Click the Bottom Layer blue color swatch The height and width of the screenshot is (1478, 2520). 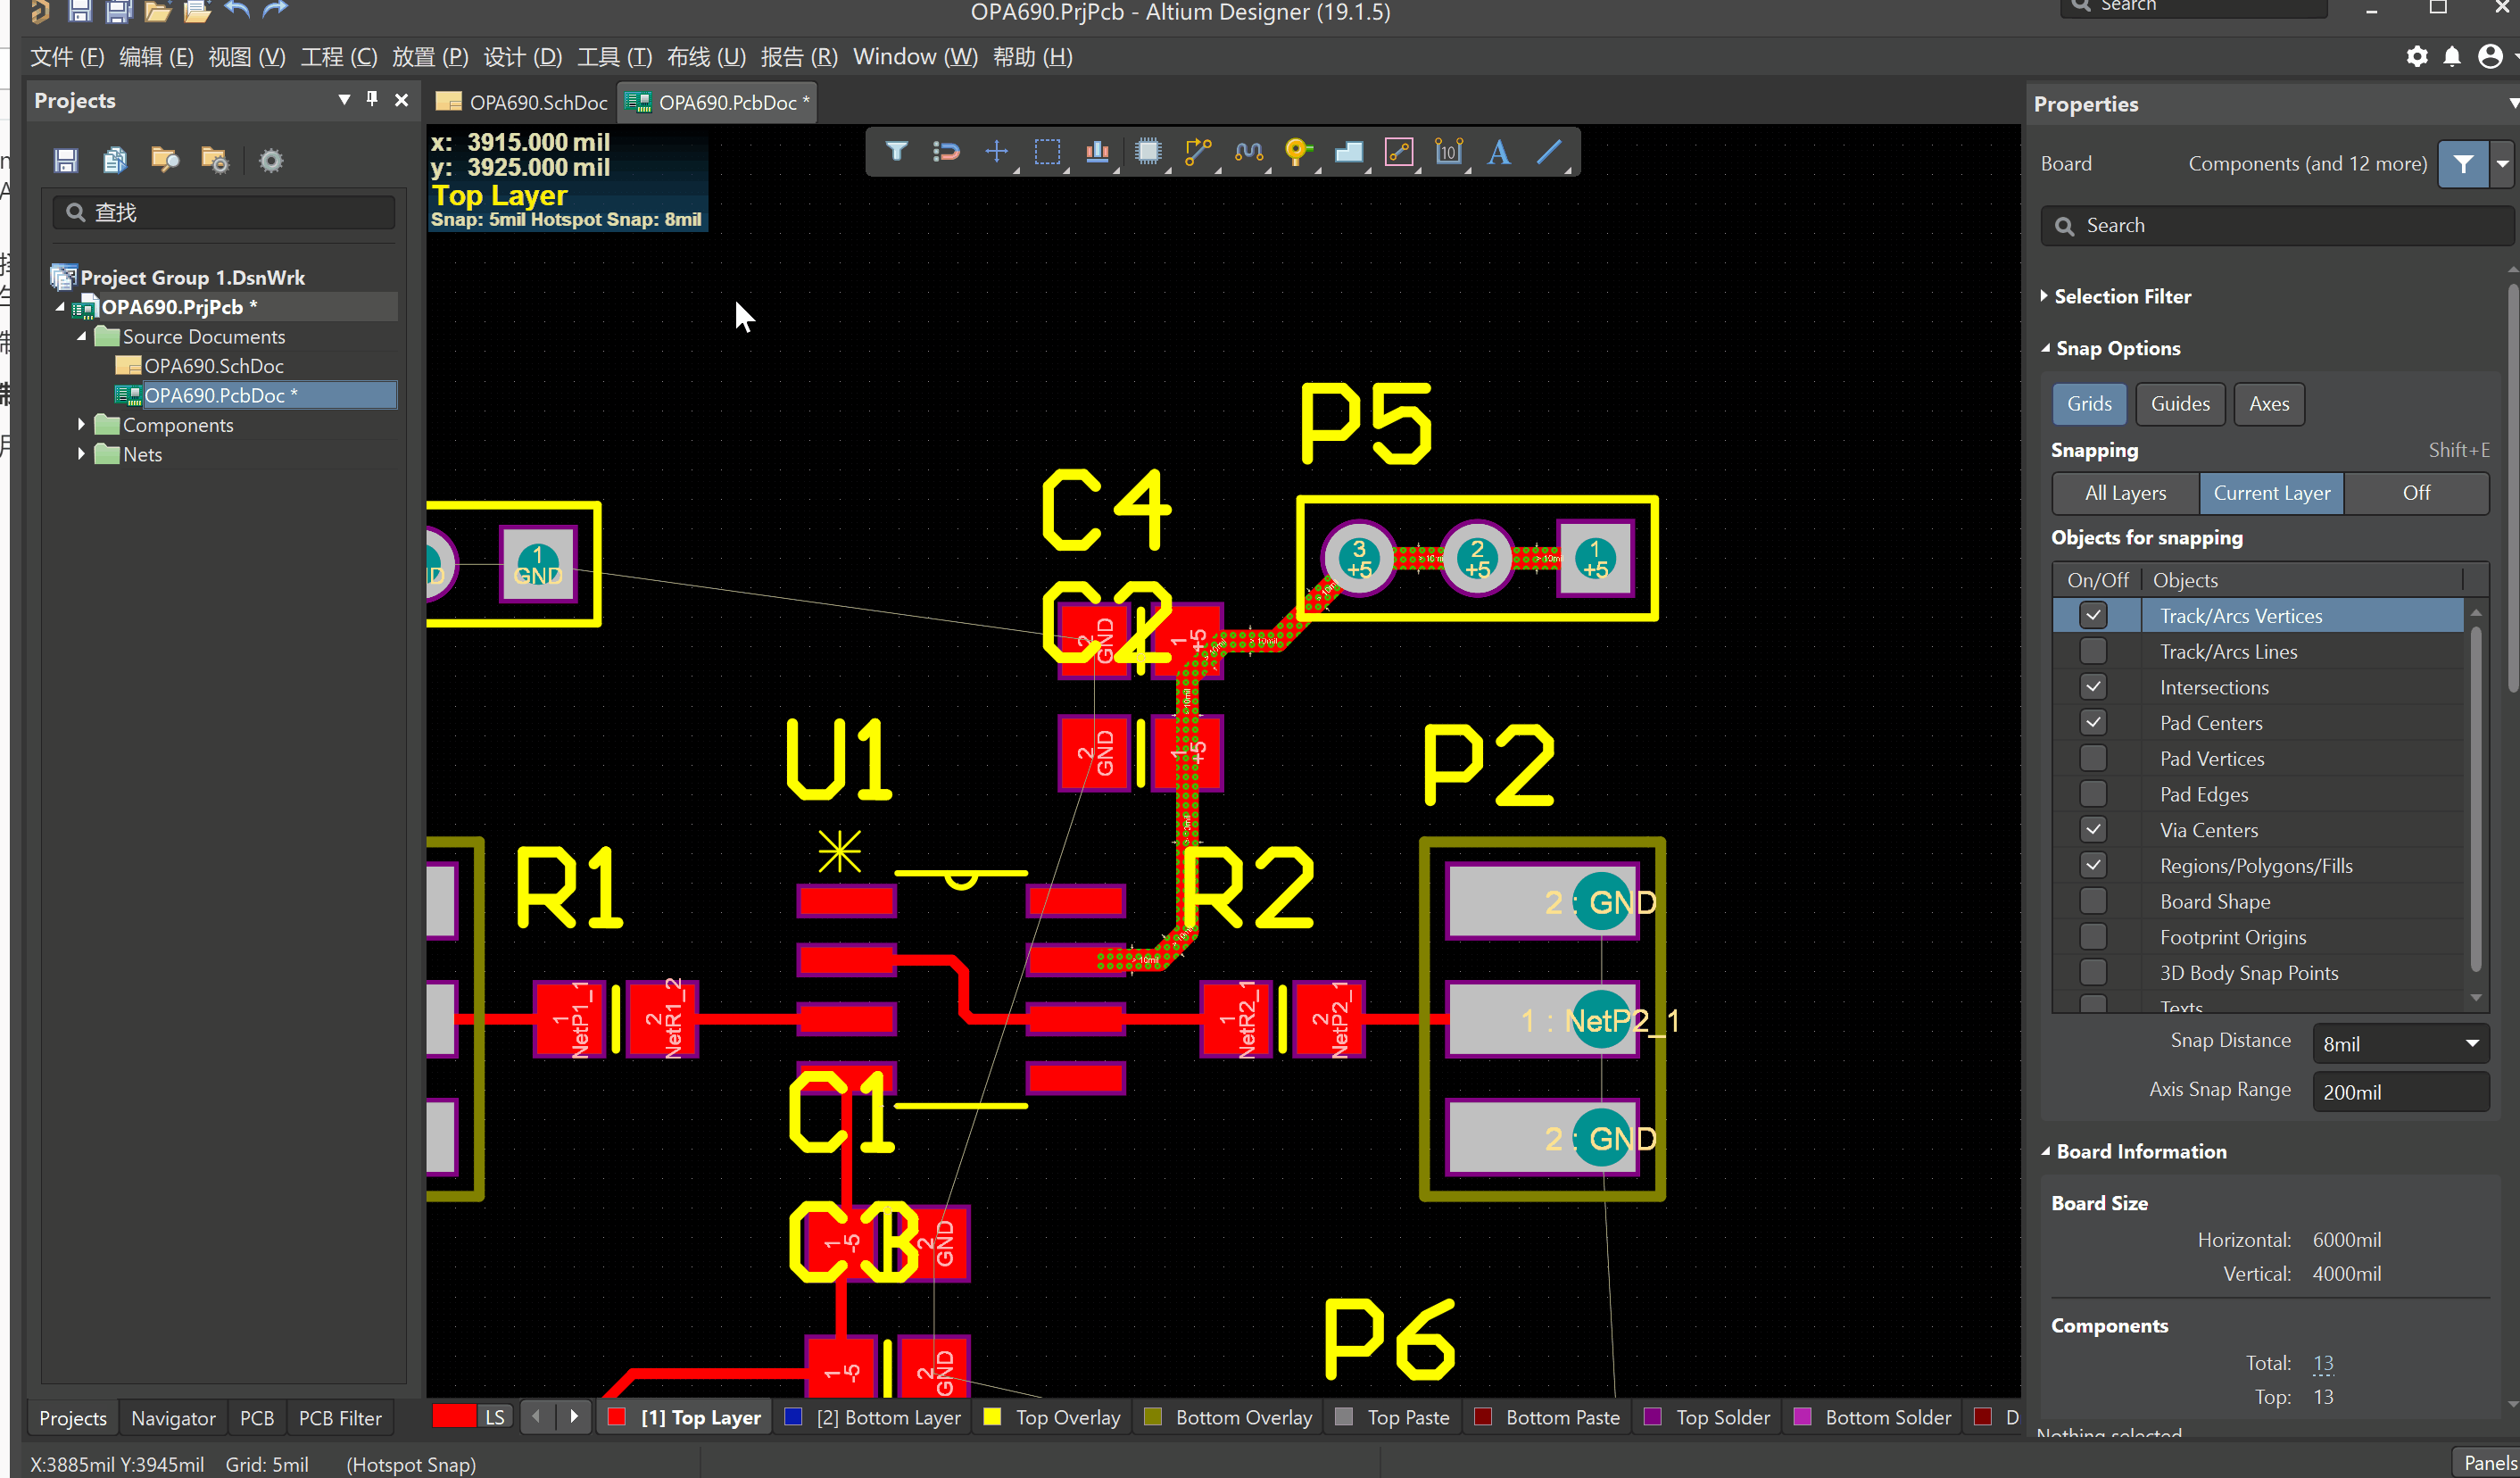[794, 1416]
